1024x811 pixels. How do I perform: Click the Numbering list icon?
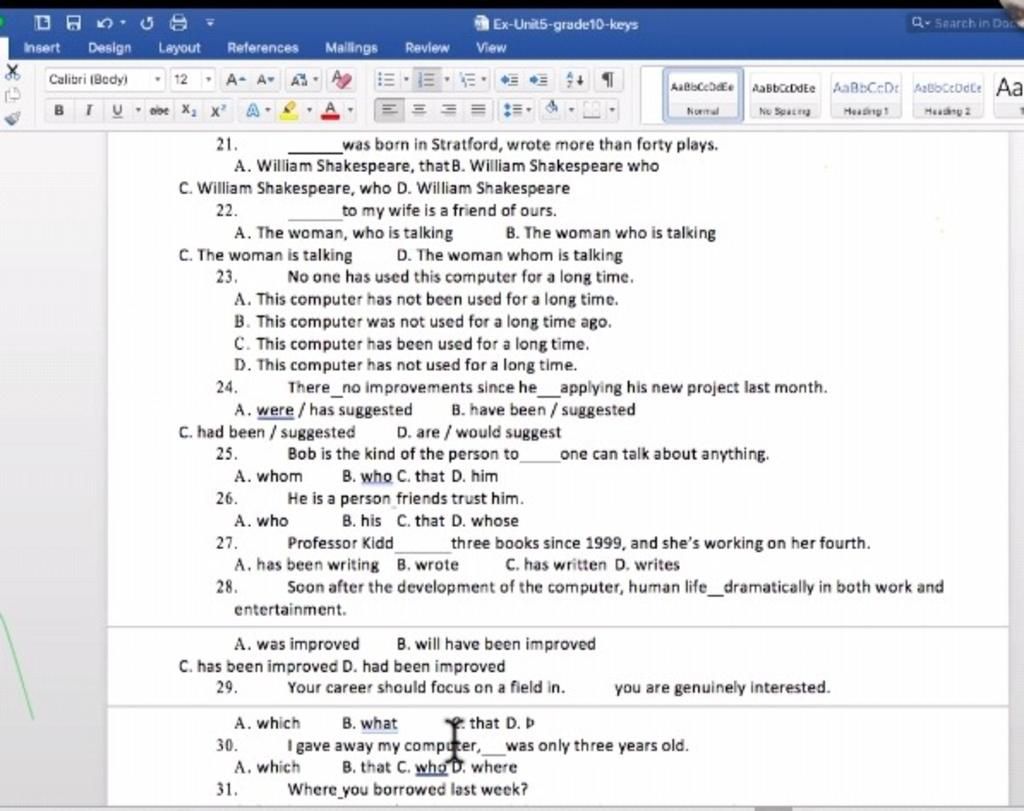click(x=426, y=80)
